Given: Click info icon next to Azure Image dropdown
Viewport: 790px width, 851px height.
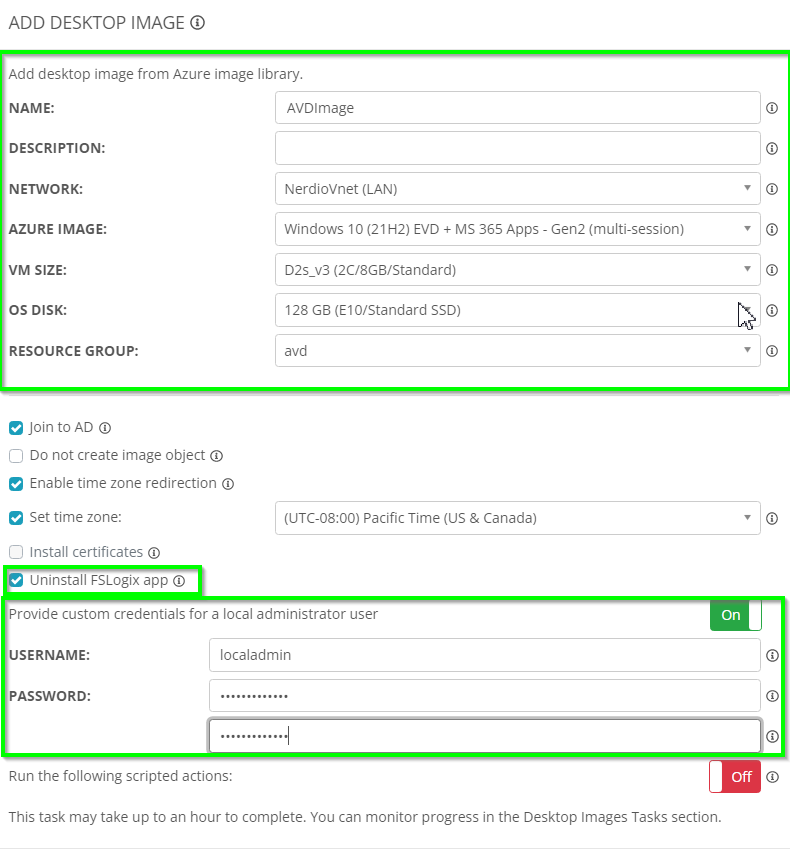Looking at the screenshot, I should [772, 230].
